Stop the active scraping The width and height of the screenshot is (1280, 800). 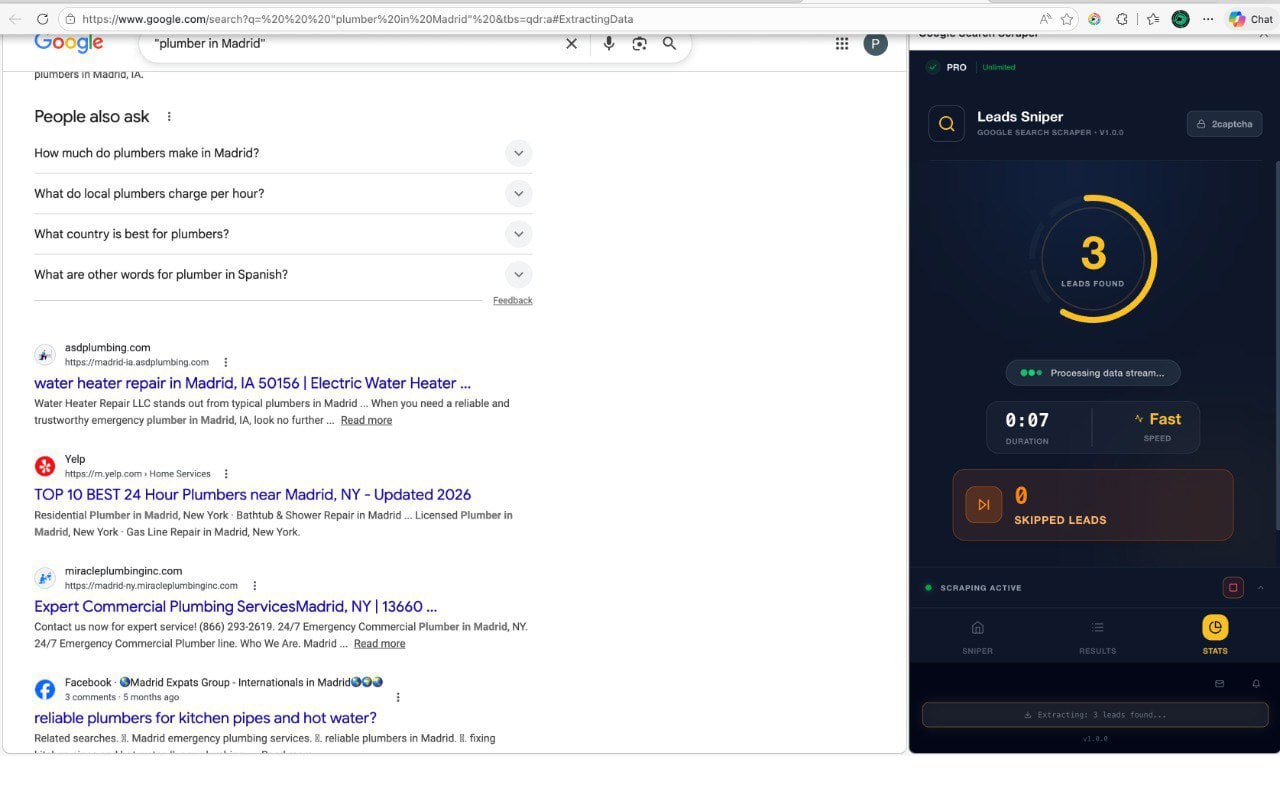point(1233,588)
